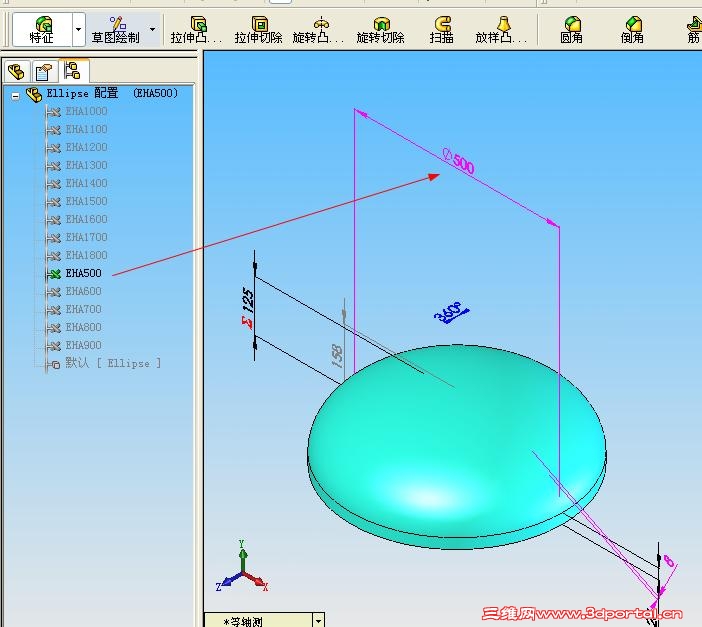Select configuration EHA1400
The height and width of the screenshot is (627, 702).
(x=86, y=183)
